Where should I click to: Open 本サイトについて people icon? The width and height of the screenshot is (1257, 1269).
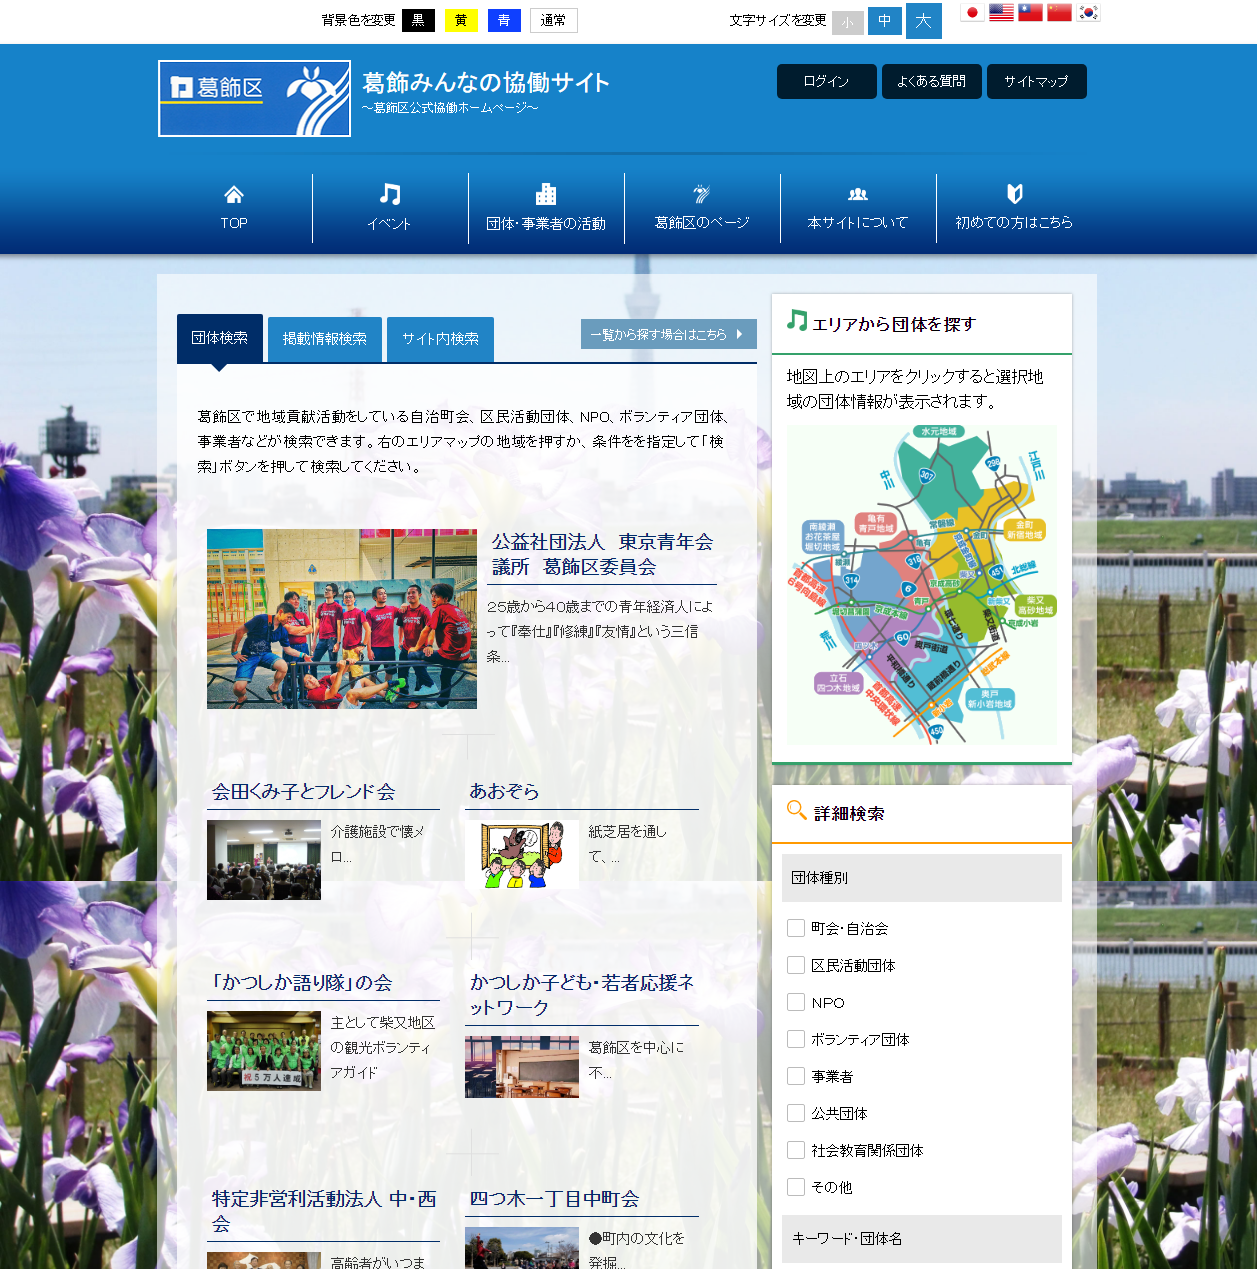pyautogui.click(x=858, y=194)
